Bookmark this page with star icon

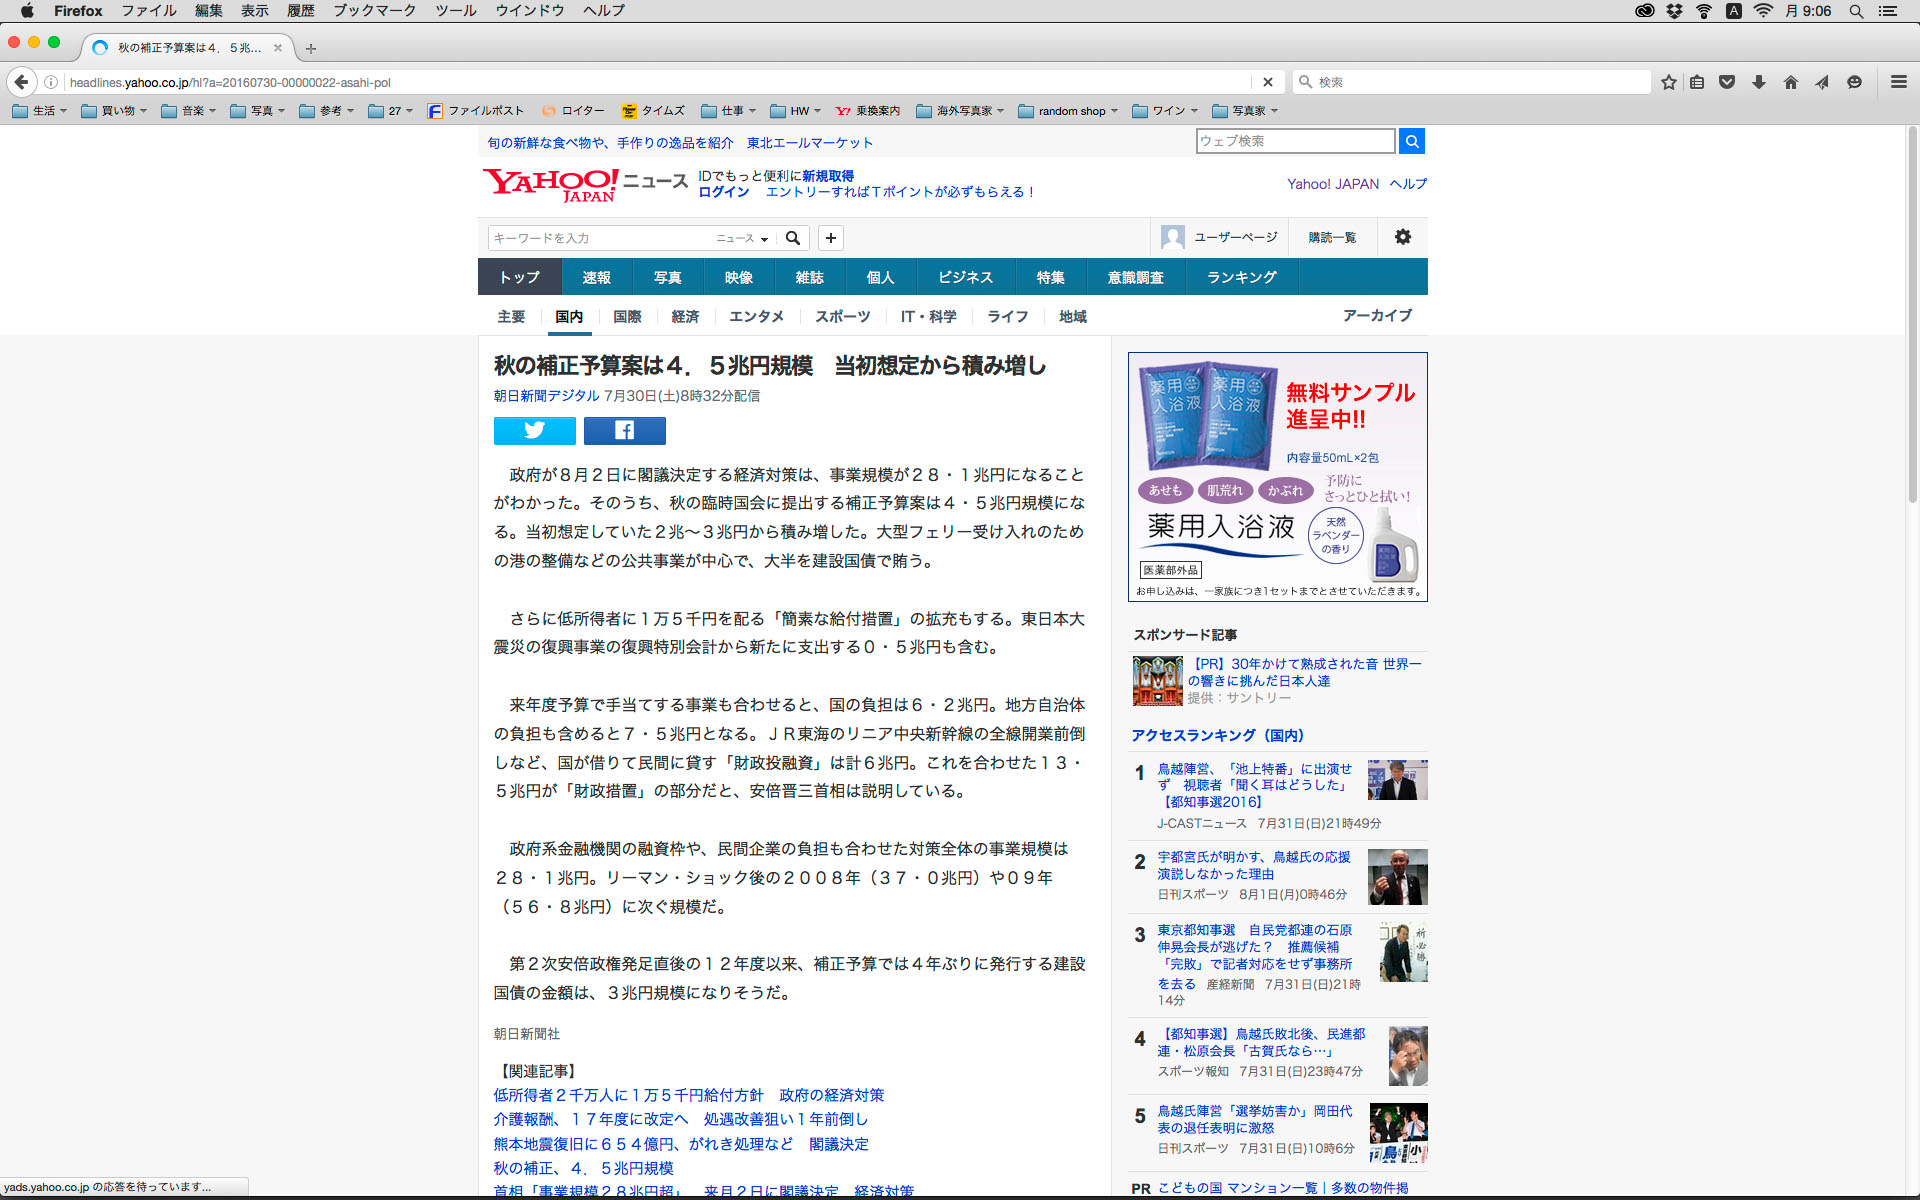pos(1668,82)
